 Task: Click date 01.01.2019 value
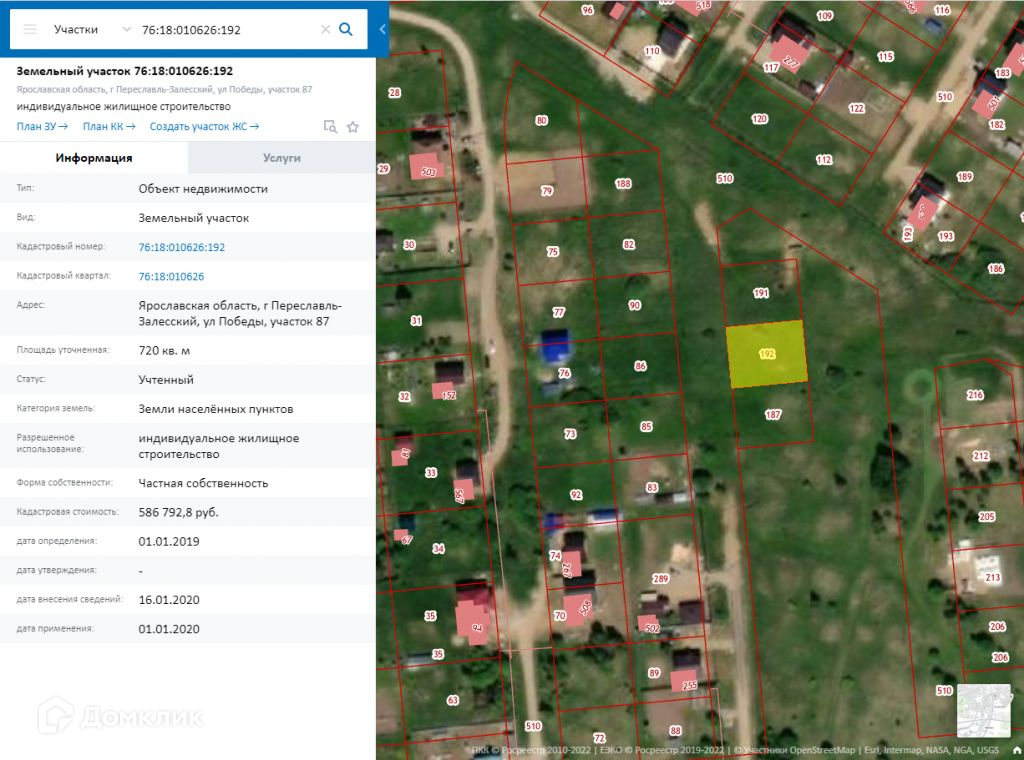tap(169, 542)
